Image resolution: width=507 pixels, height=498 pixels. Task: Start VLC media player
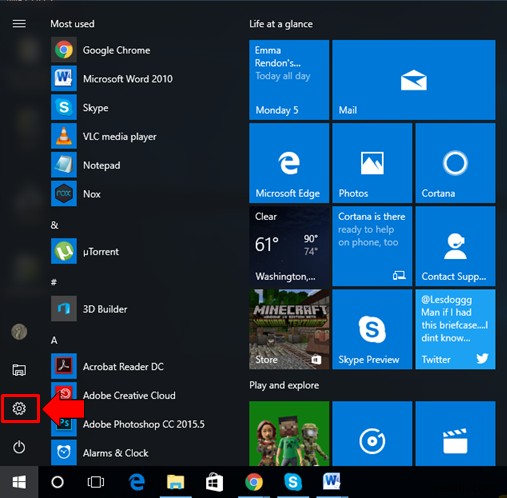tap(133, 136)
